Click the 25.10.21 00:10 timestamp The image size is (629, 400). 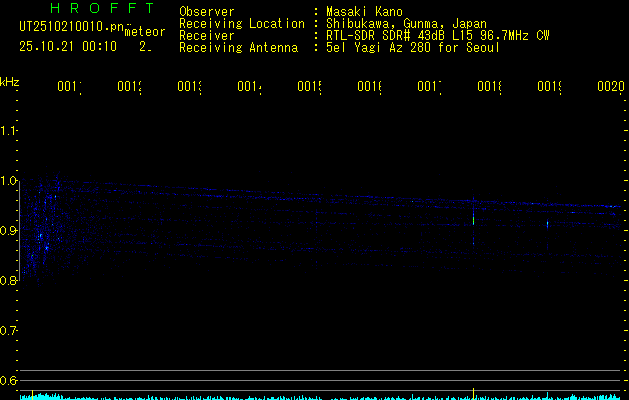(68, 46)
